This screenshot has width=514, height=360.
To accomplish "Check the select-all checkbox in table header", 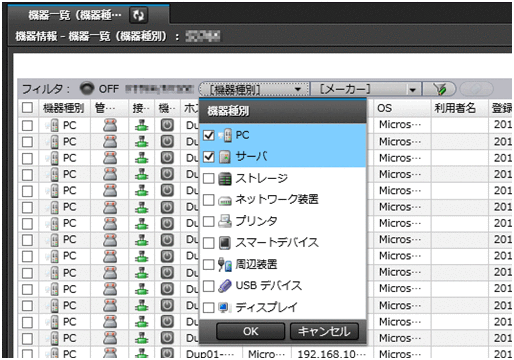I will click(27, 108).
